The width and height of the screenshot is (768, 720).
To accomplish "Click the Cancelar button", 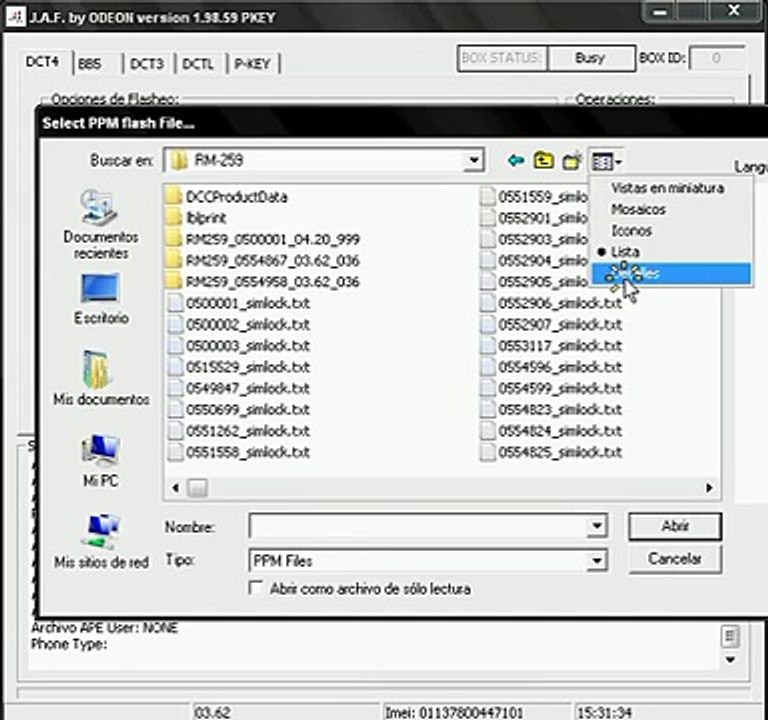I will (675, 559).
